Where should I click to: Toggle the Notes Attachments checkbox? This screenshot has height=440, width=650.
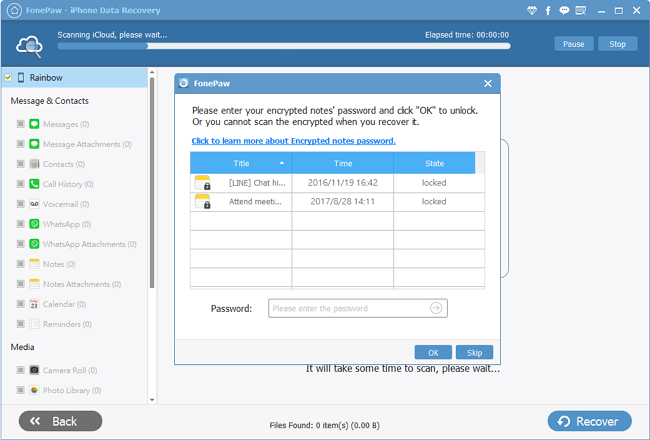(x=20, y=284)
